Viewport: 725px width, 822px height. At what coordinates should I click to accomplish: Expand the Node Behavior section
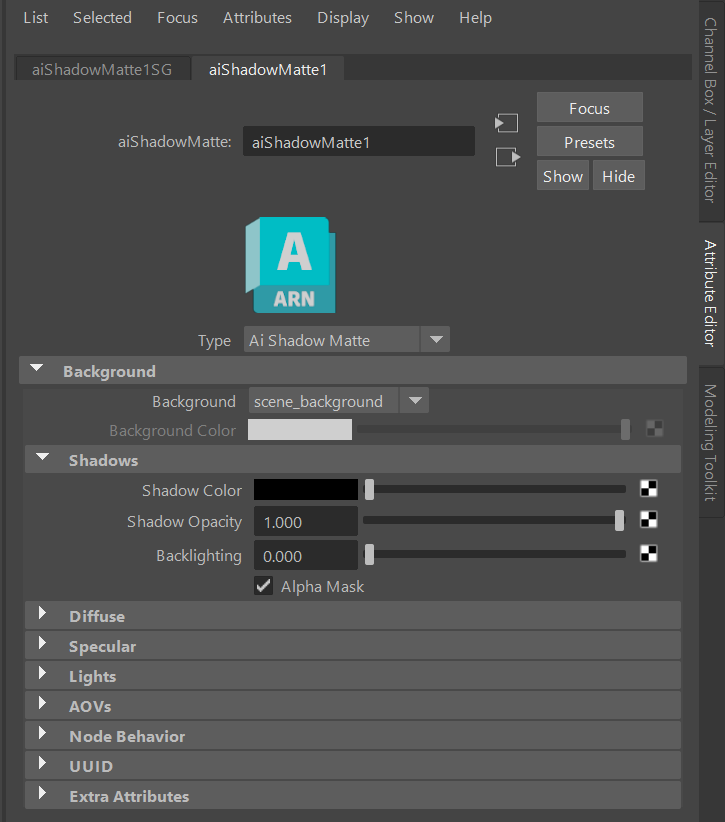point(43,733)
